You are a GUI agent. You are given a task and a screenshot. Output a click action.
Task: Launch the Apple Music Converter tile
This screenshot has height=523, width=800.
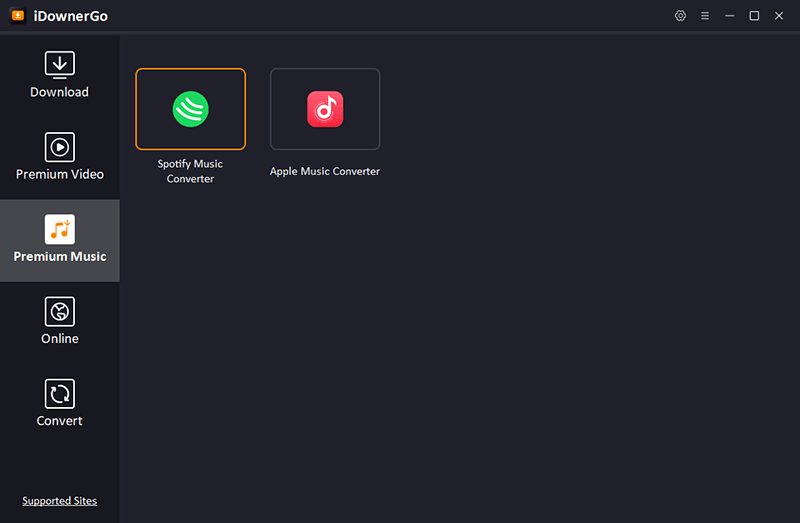pos(325,109)
